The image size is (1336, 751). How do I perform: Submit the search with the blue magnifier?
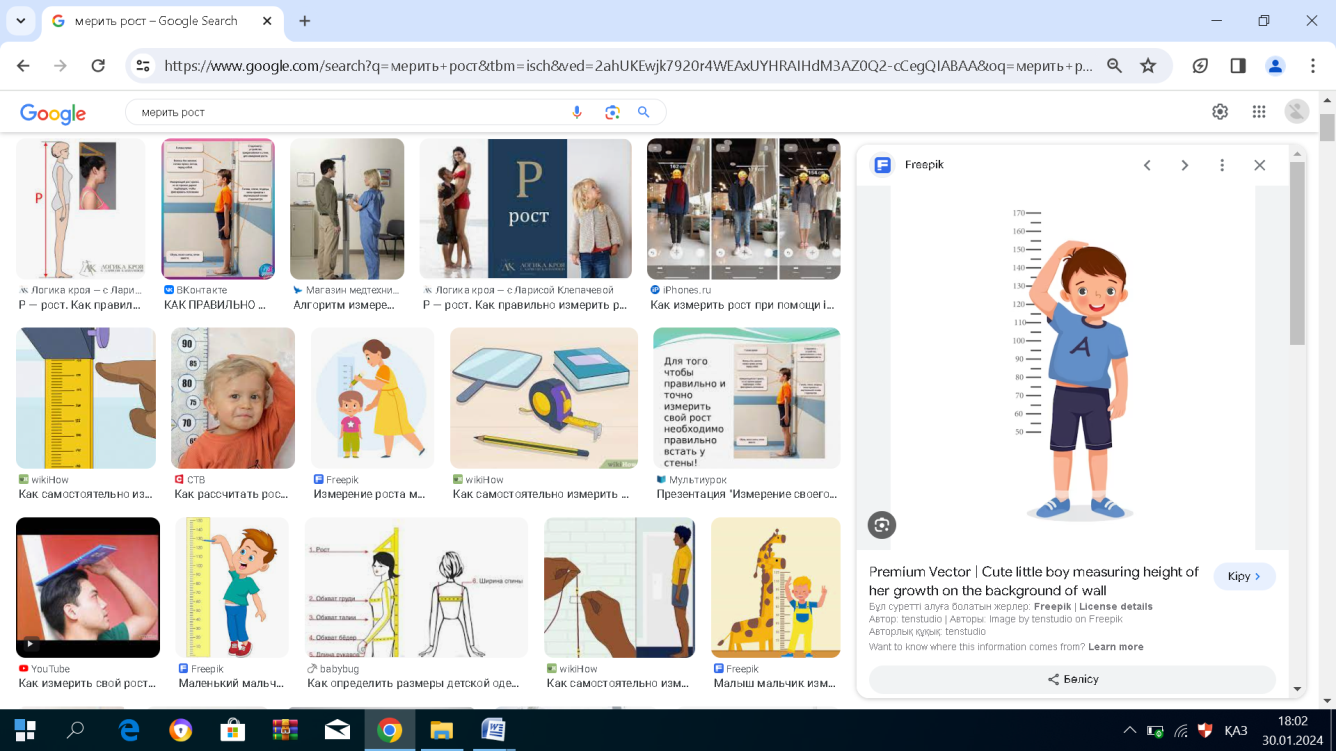point(644,112)
